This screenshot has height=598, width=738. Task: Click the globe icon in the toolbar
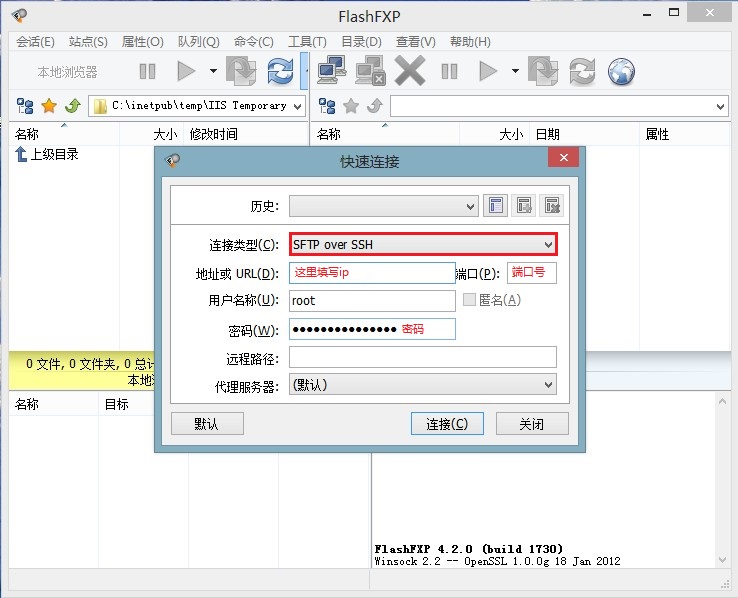click(x=622, y=71)
